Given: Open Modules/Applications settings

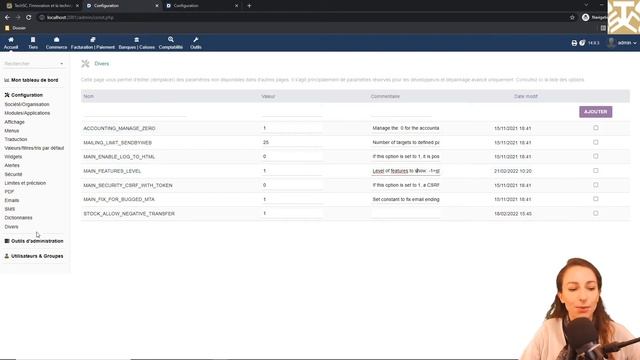Looking at the screenshot, I should (x=27, y=113).
